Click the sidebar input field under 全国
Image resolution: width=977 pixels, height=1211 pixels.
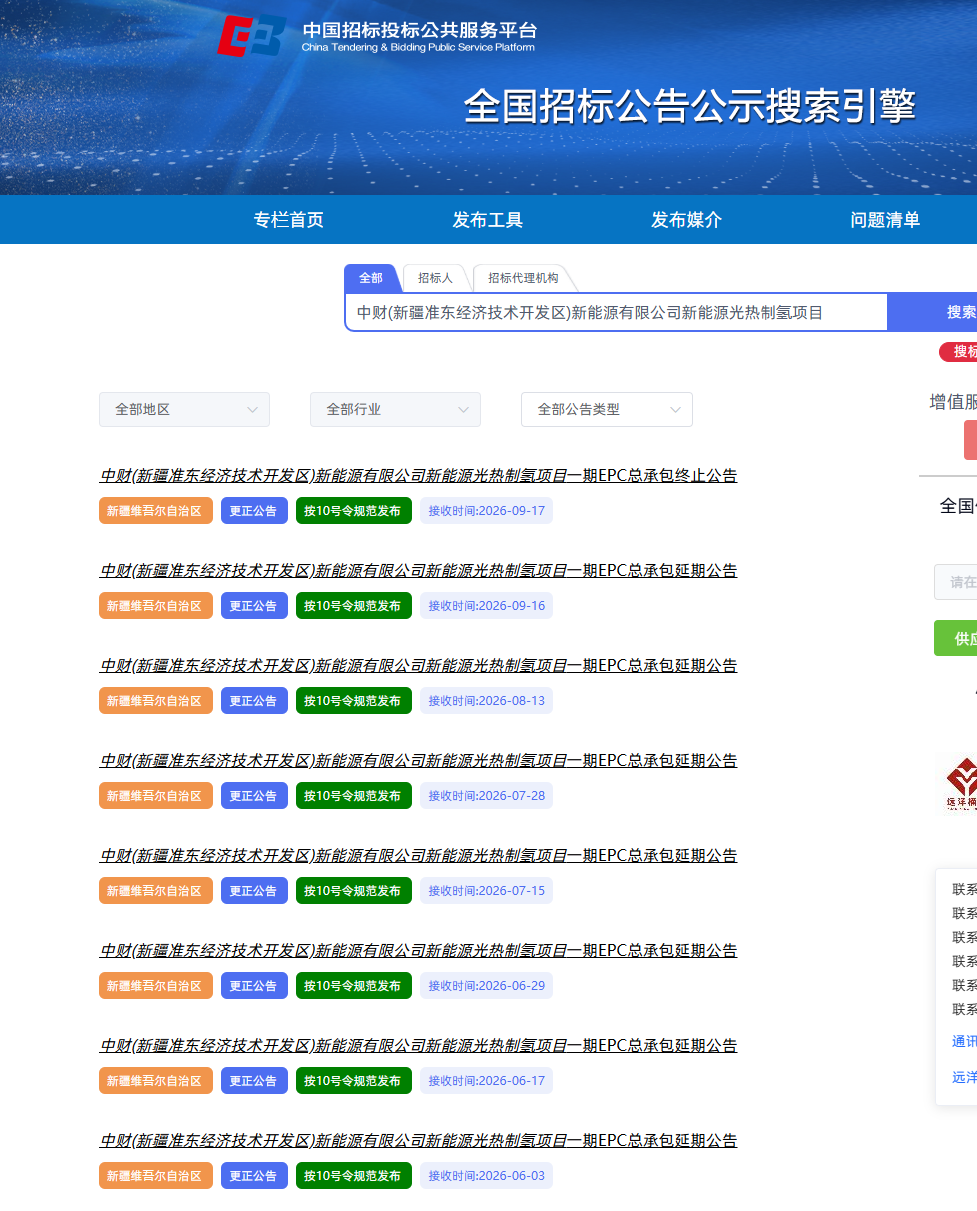tap(956, 582)
